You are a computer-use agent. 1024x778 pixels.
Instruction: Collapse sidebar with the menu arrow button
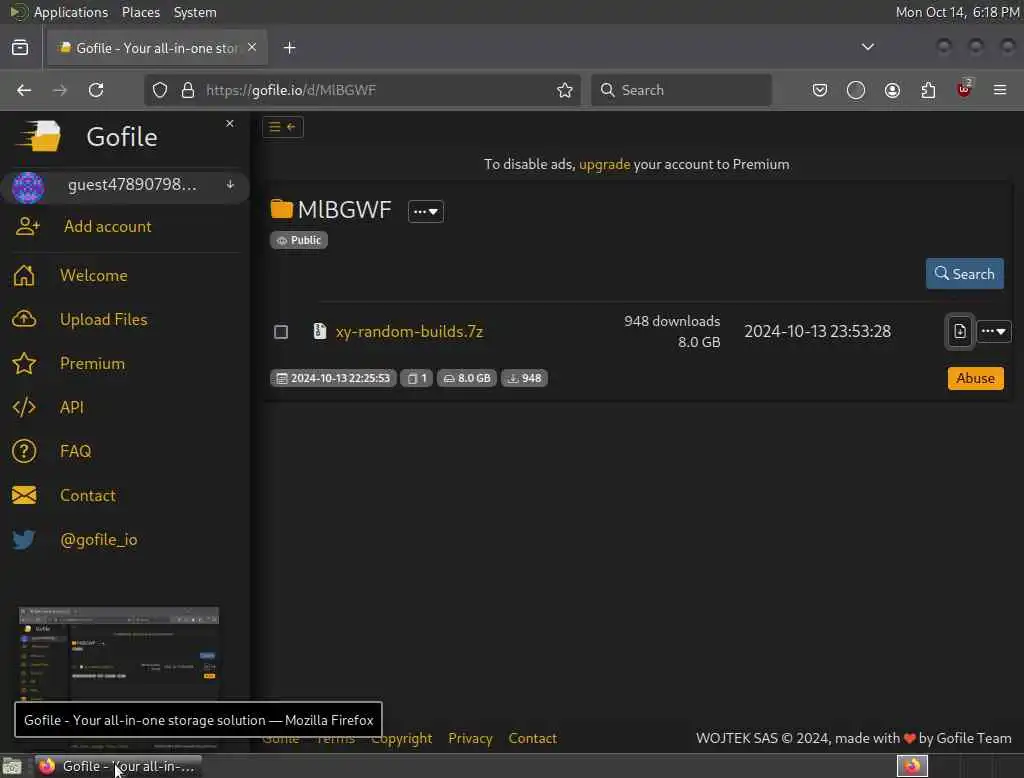point(283,127)
